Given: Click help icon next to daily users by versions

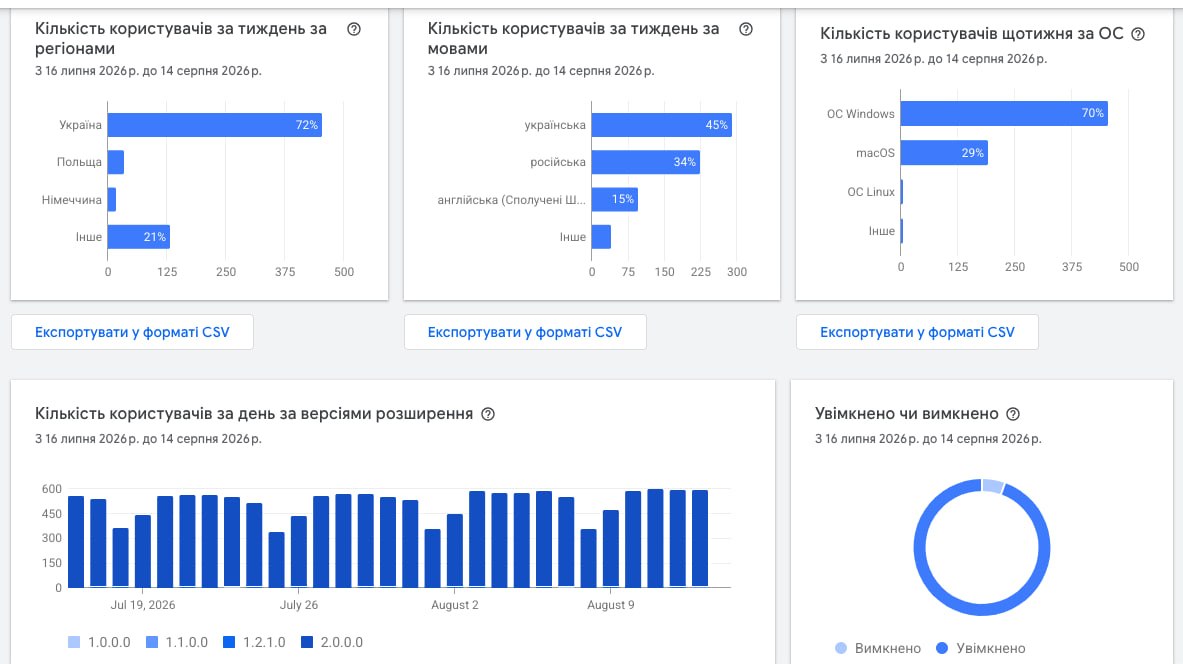Looking at the screenshot, I should 488,414.
